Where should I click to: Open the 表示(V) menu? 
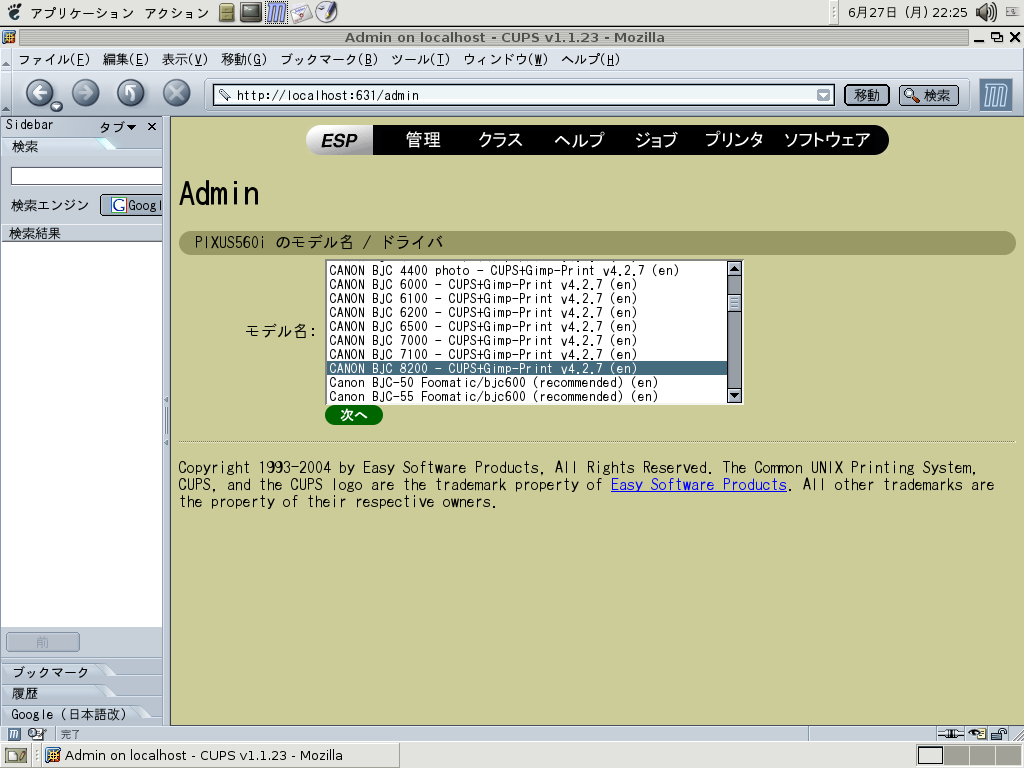coord(185,59)
